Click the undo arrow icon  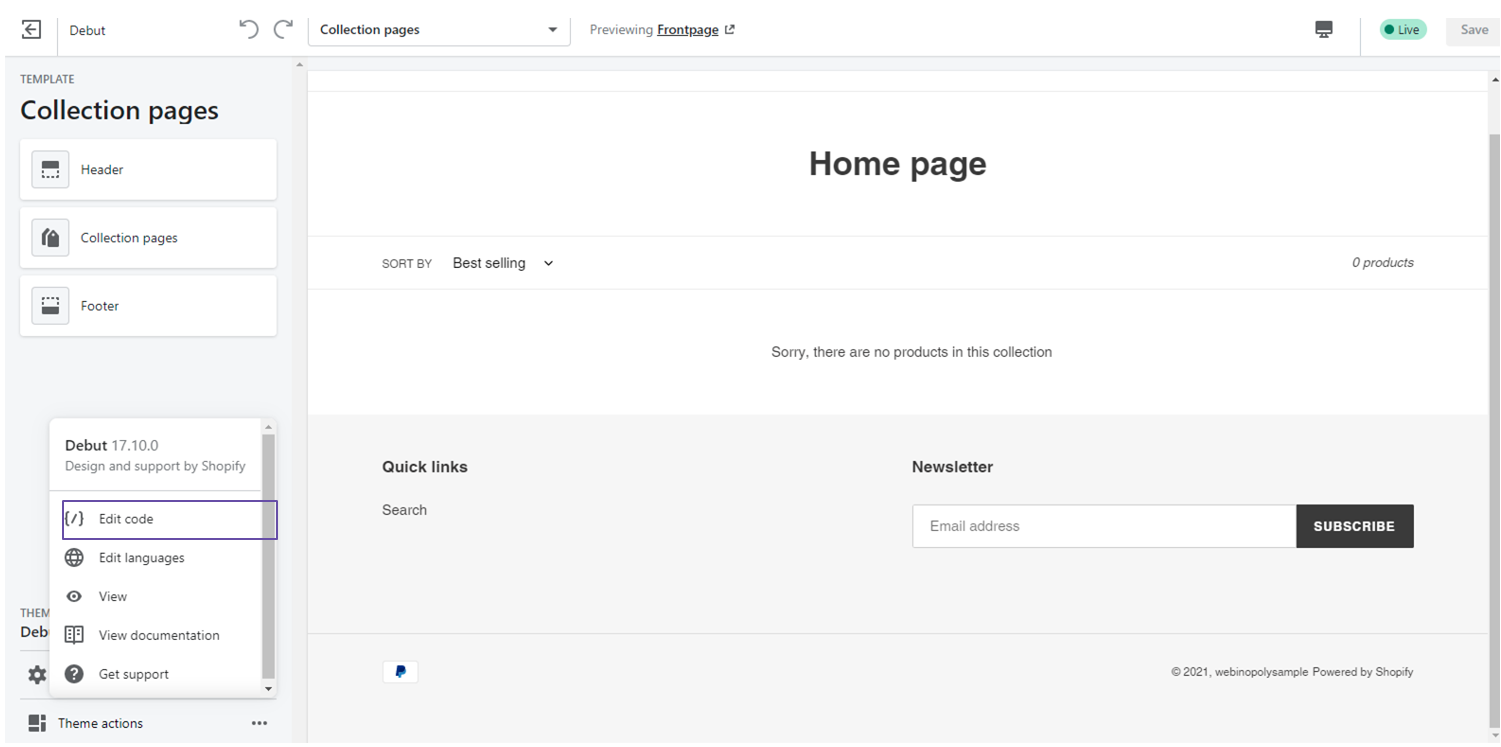point(249,30)
